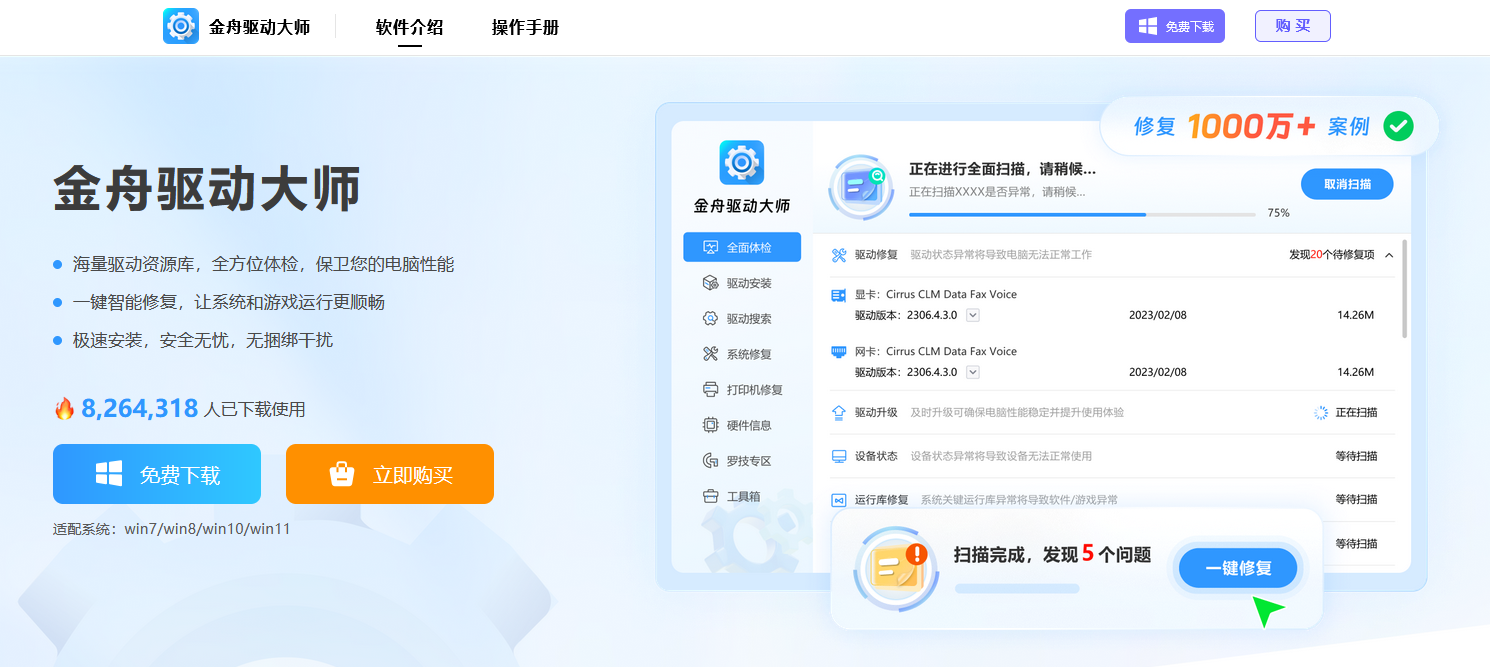Collapse the 驱动修复 section chevron
Image resolution: width=1490 pixels, height=667 pixels.
point(1389,255)
